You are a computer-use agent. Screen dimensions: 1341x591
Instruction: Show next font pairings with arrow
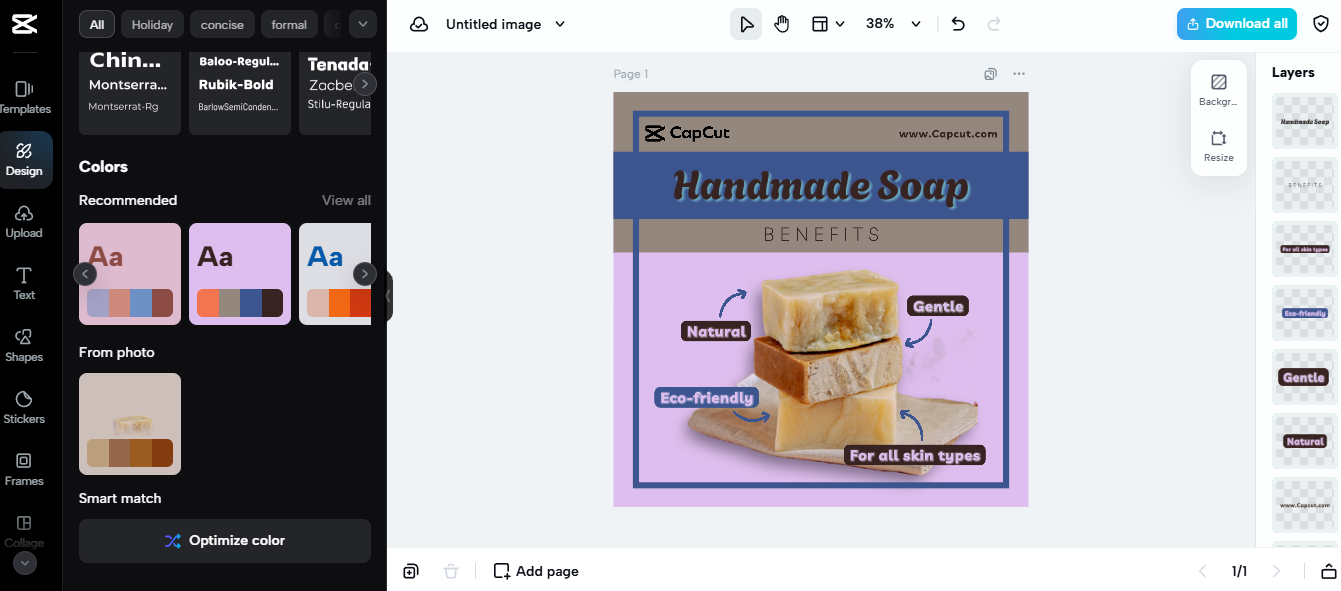365,84
